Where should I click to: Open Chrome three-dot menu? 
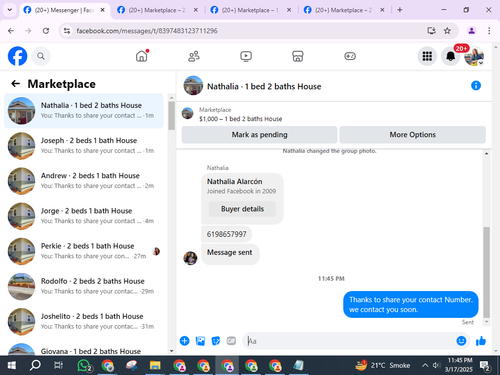click(489, 31)
